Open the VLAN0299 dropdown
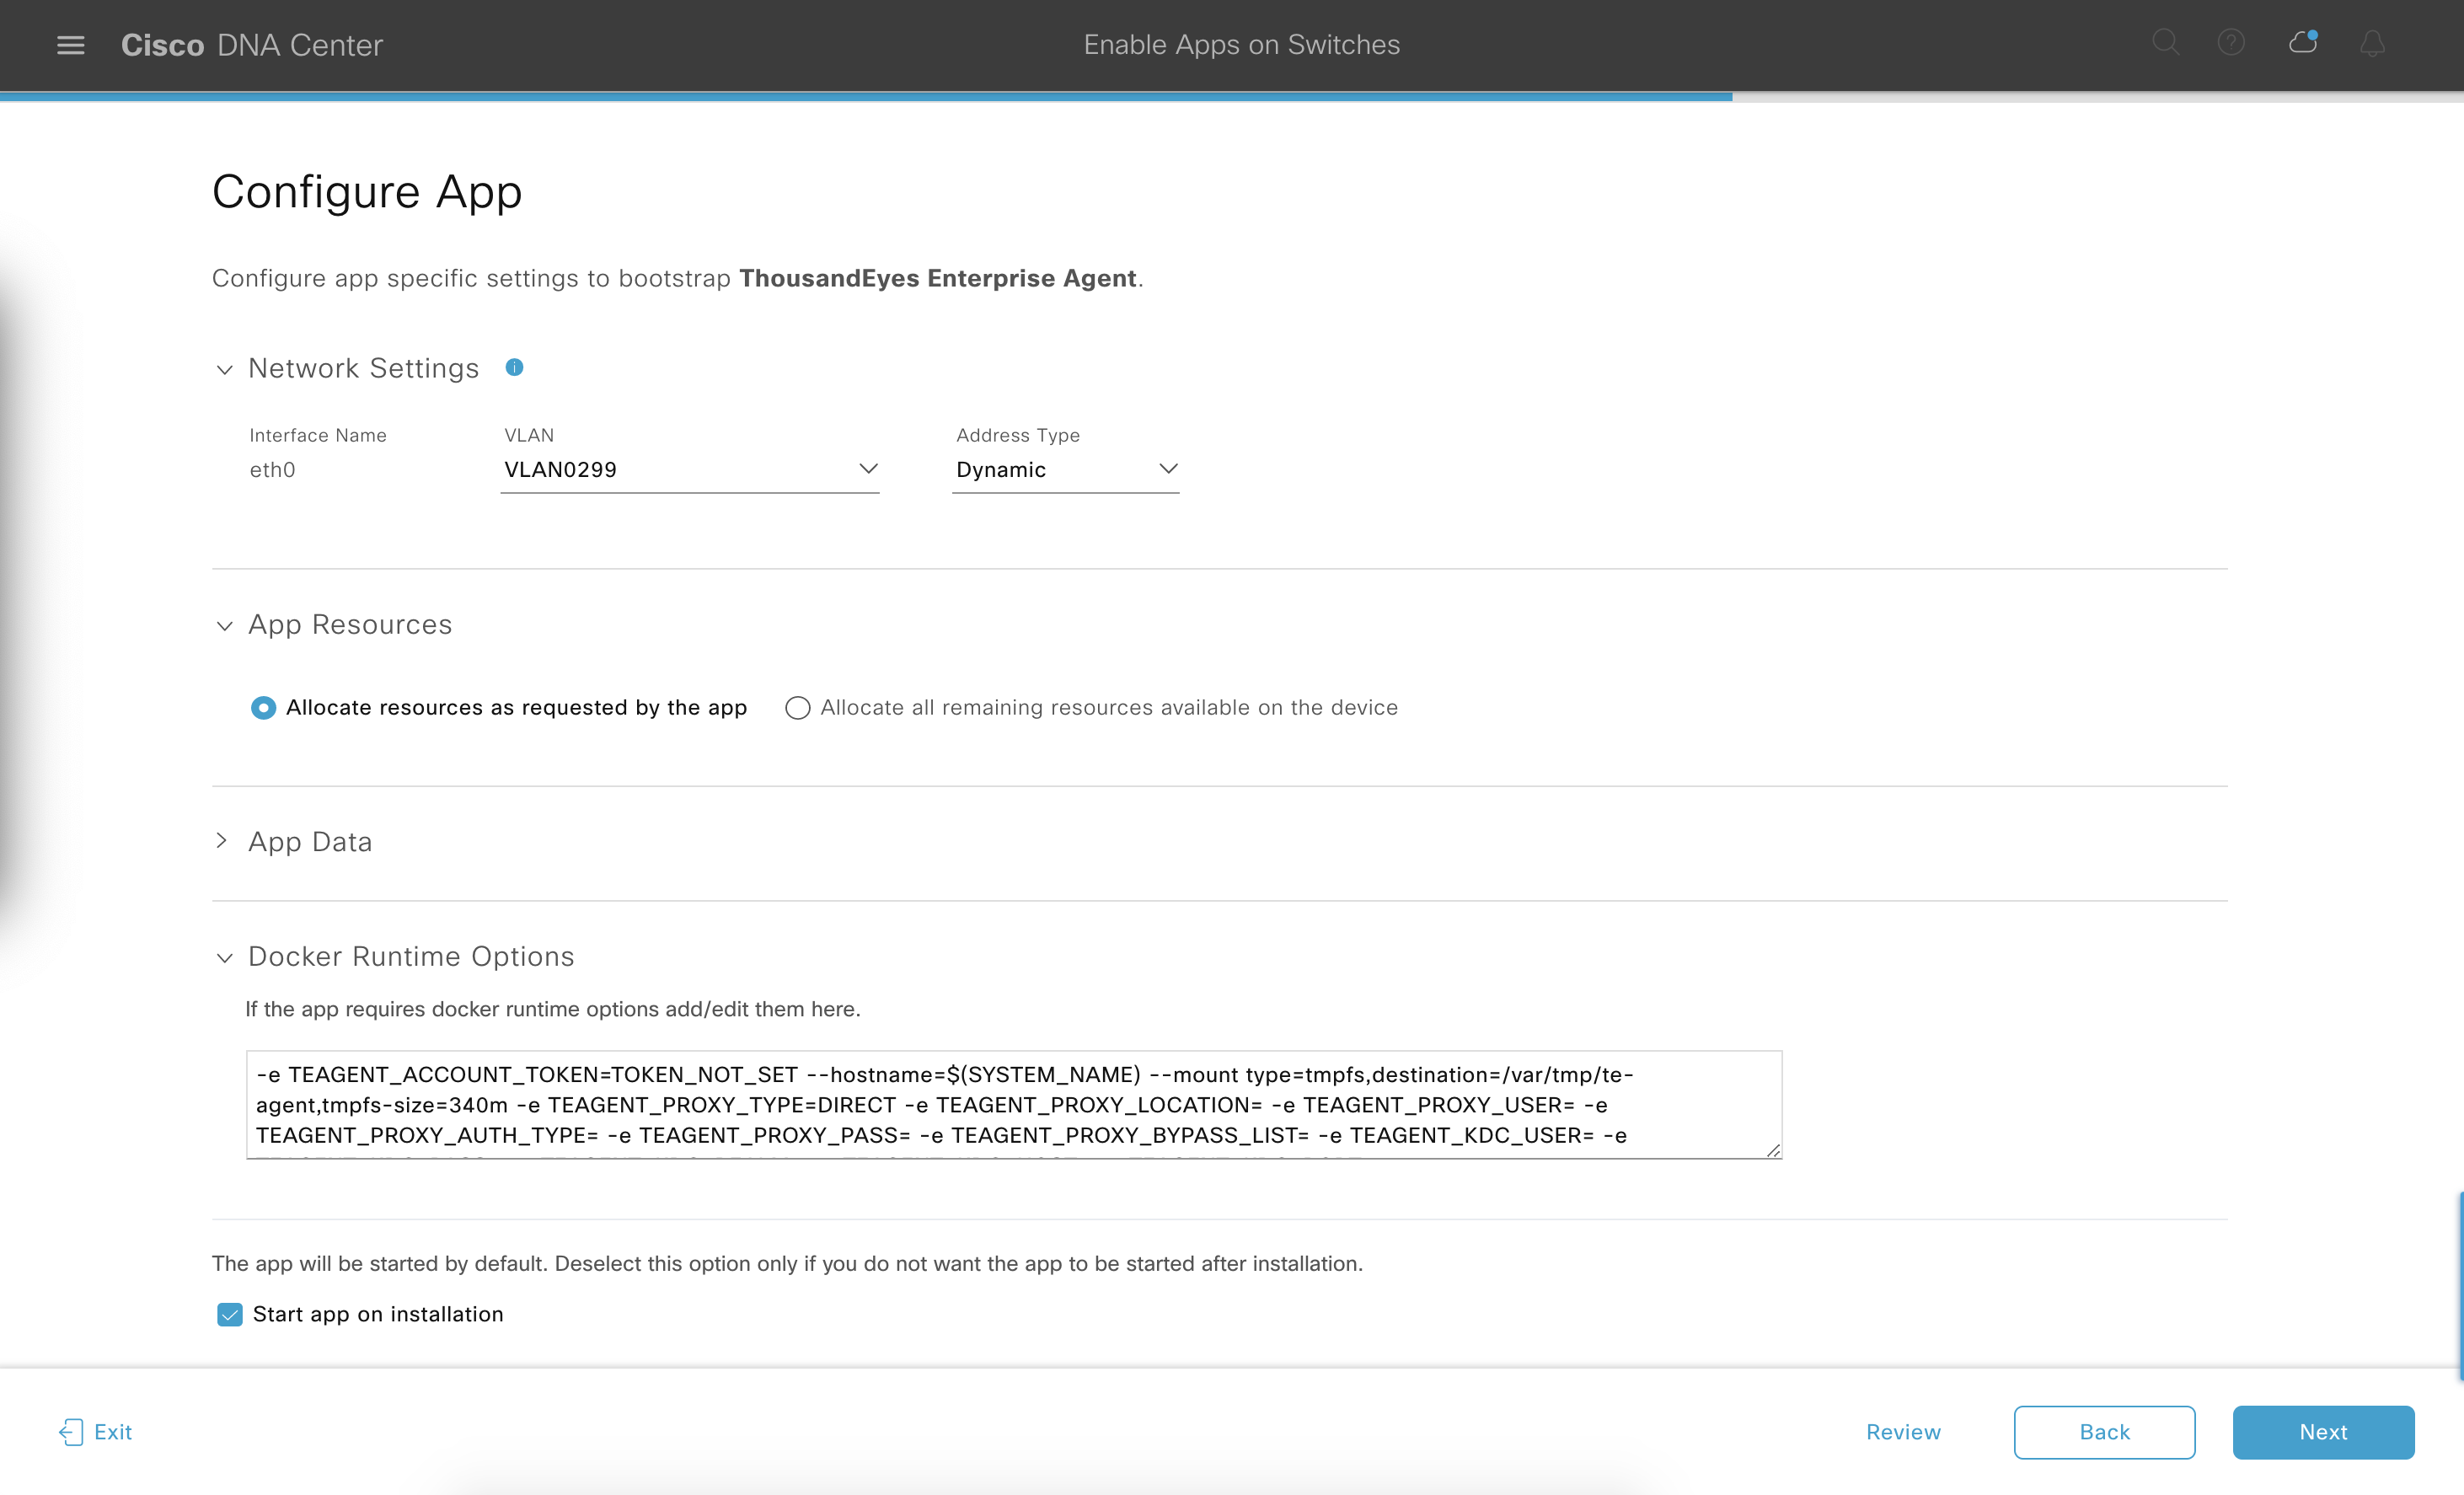 tap(689, 470)
